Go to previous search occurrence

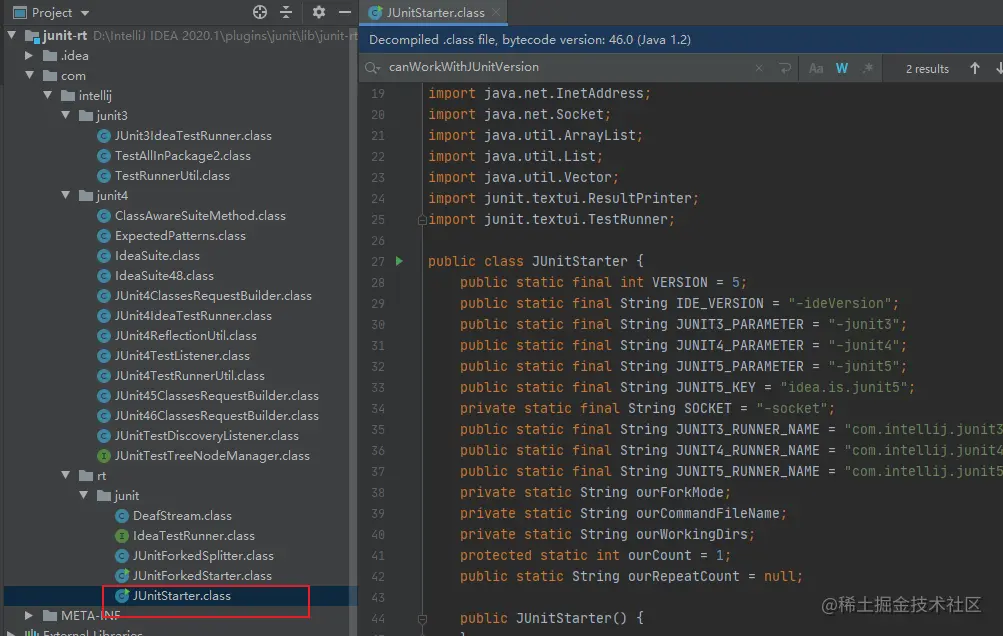click(974, 68)
